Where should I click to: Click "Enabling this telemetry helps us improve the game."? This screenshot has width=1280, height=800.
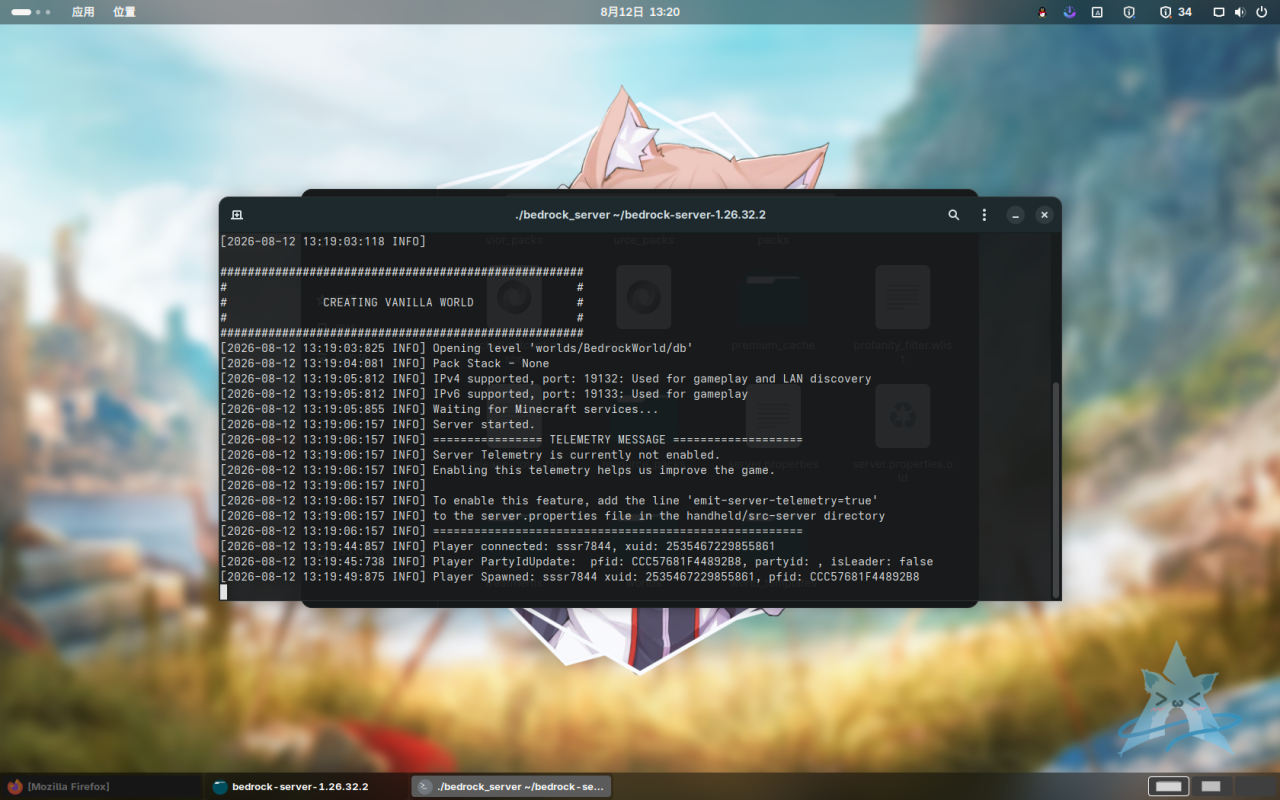click(604, 470)
